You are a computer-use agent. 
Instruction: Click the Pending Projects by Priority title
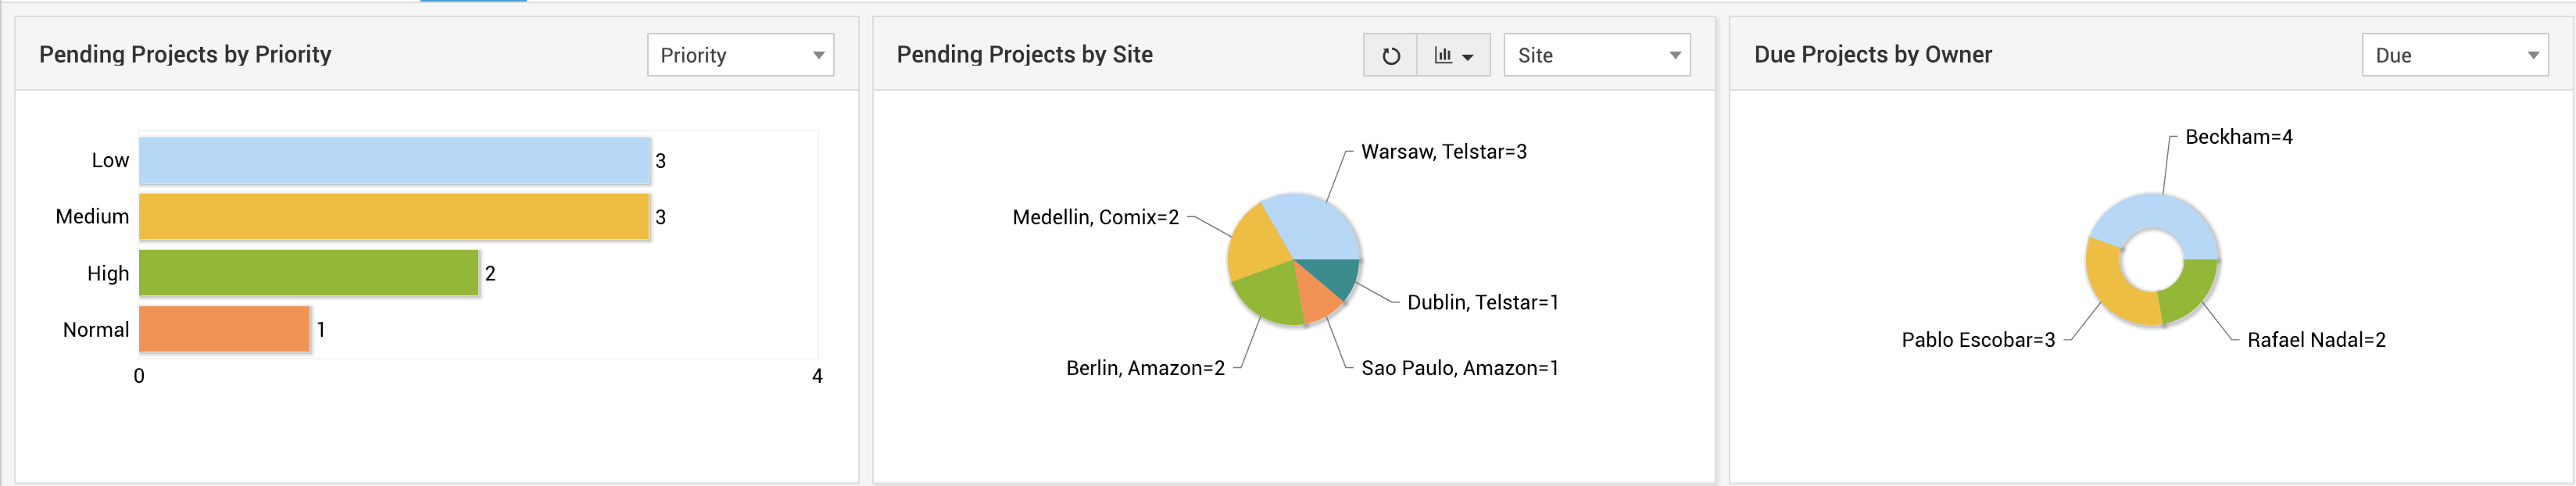(x=185, y=55)
